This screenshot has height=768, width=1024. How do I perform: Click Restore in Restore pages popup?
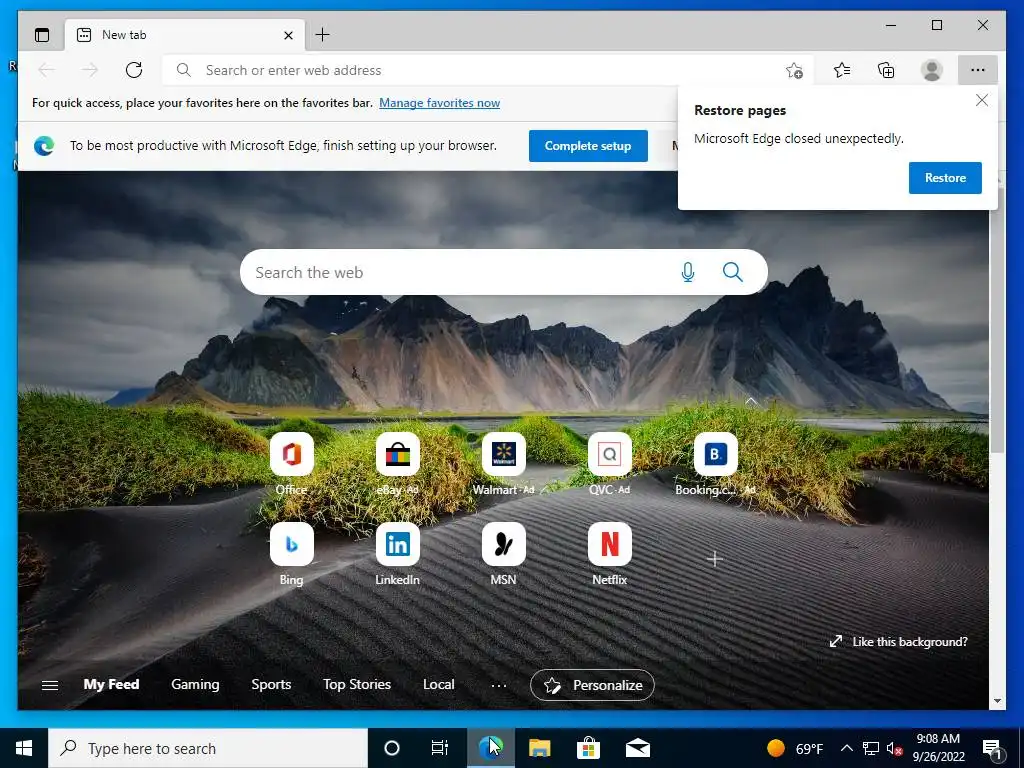945,178
